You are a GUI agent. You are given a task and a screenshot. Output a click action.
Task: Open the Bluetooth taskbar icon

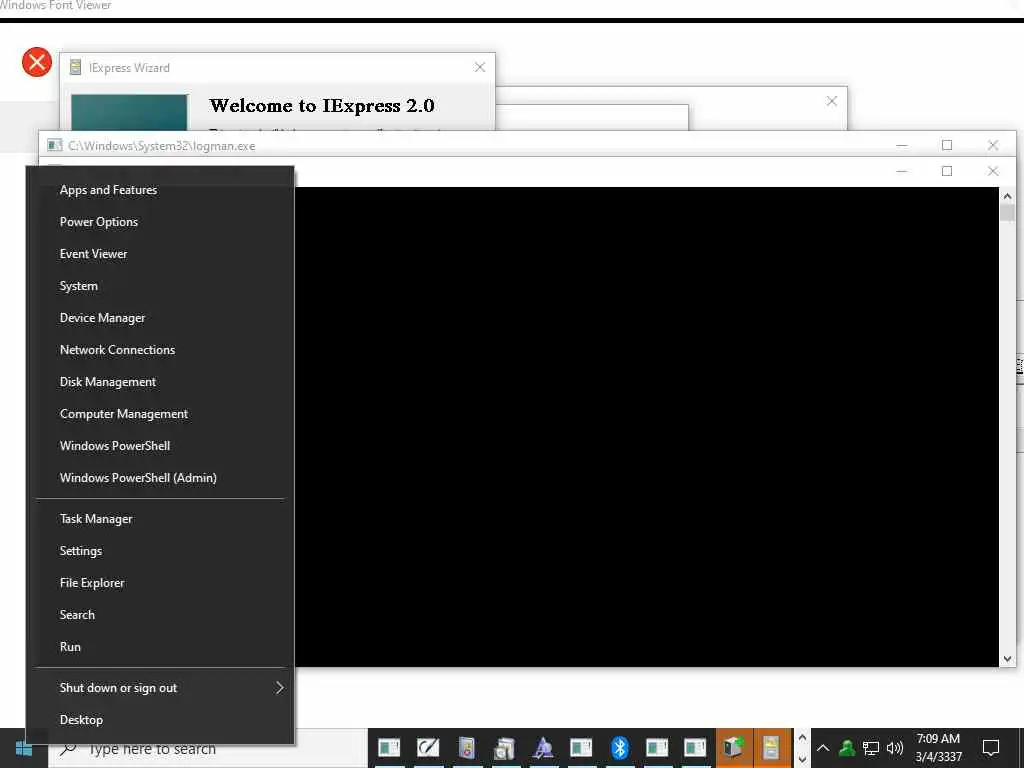(619, 748)
